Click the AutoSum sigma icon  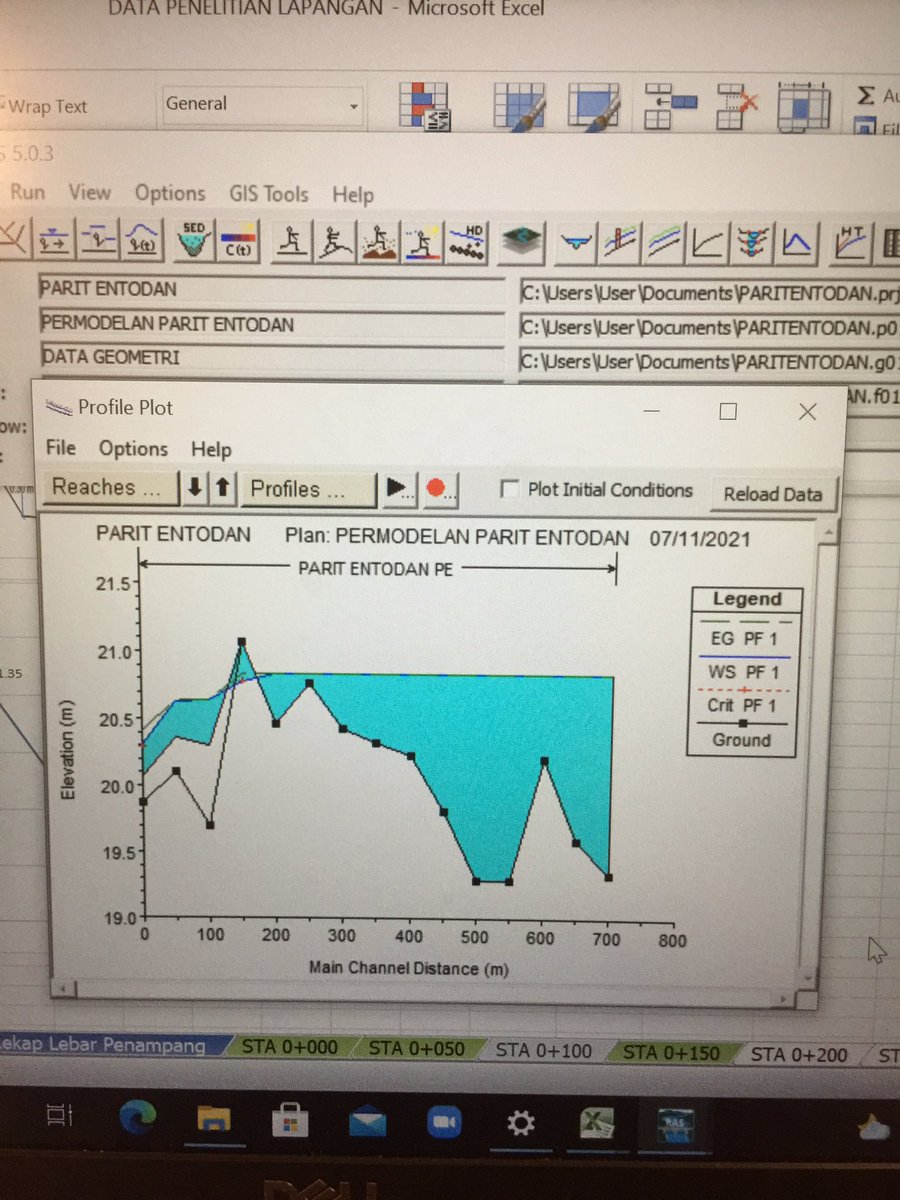[x=866, y=96]
